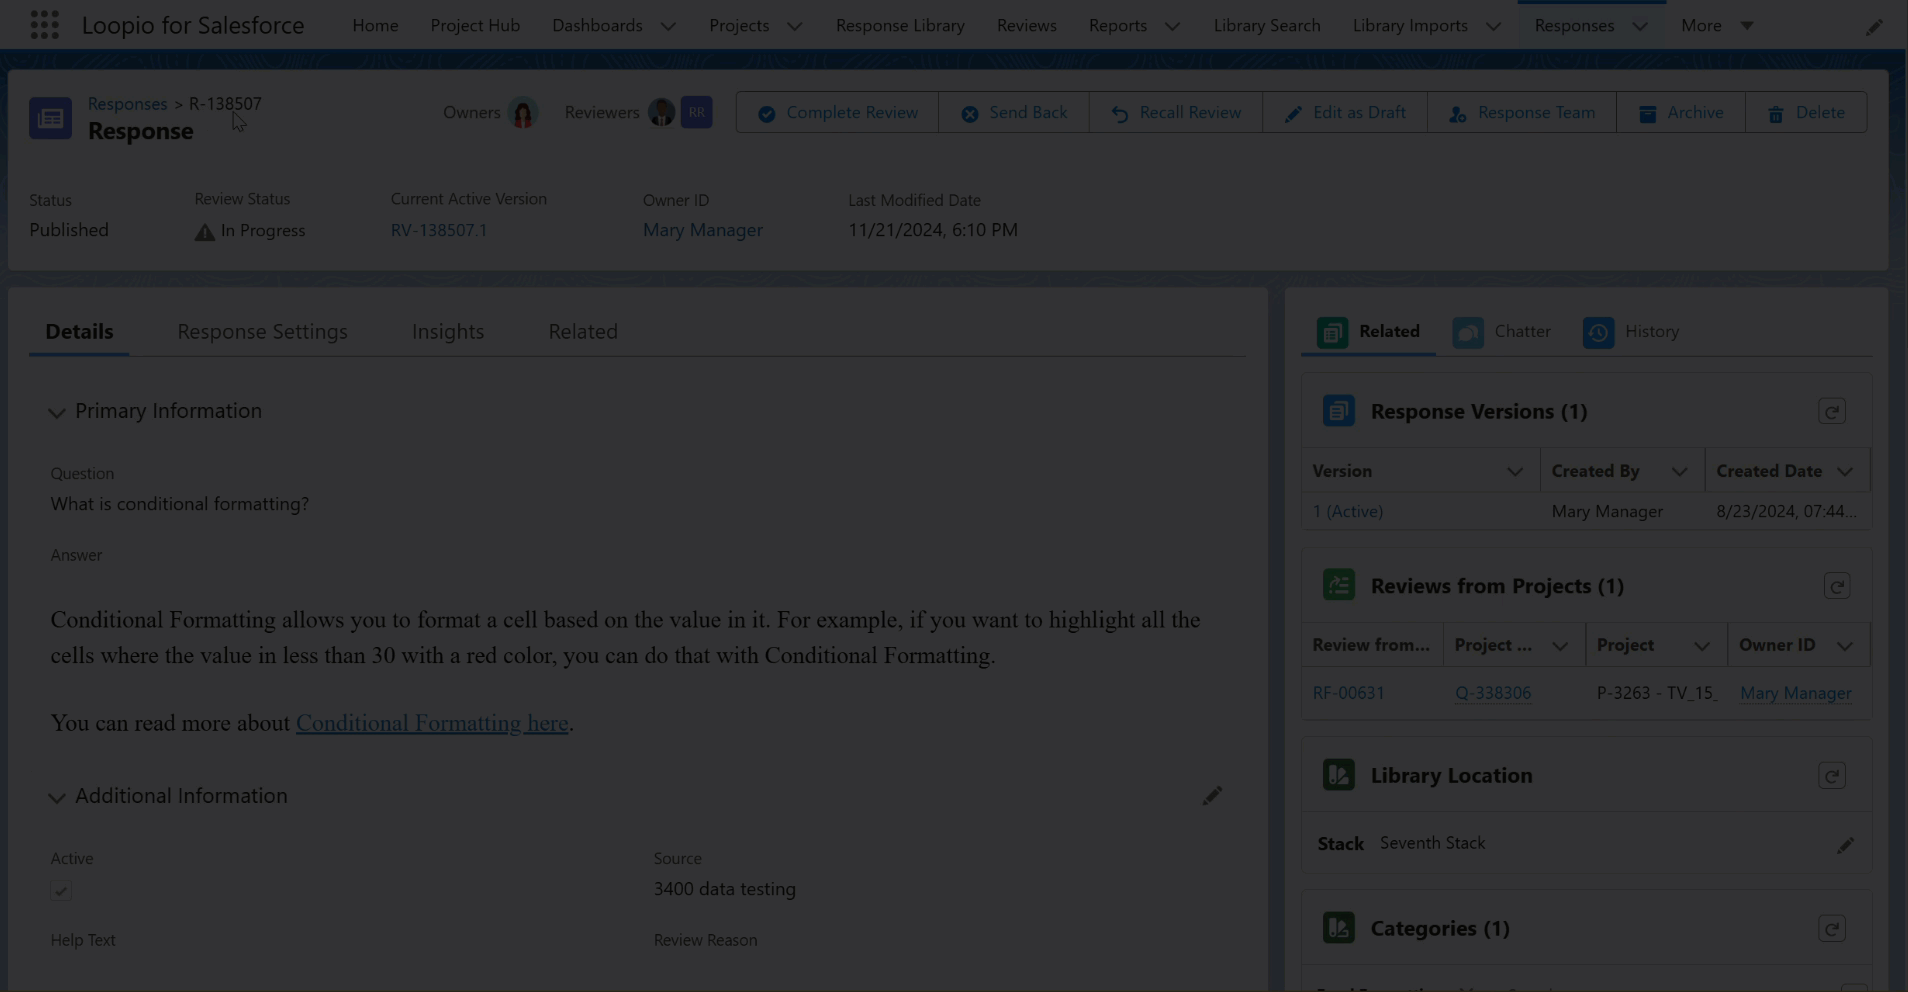Open the Created By column menu

1679,472
